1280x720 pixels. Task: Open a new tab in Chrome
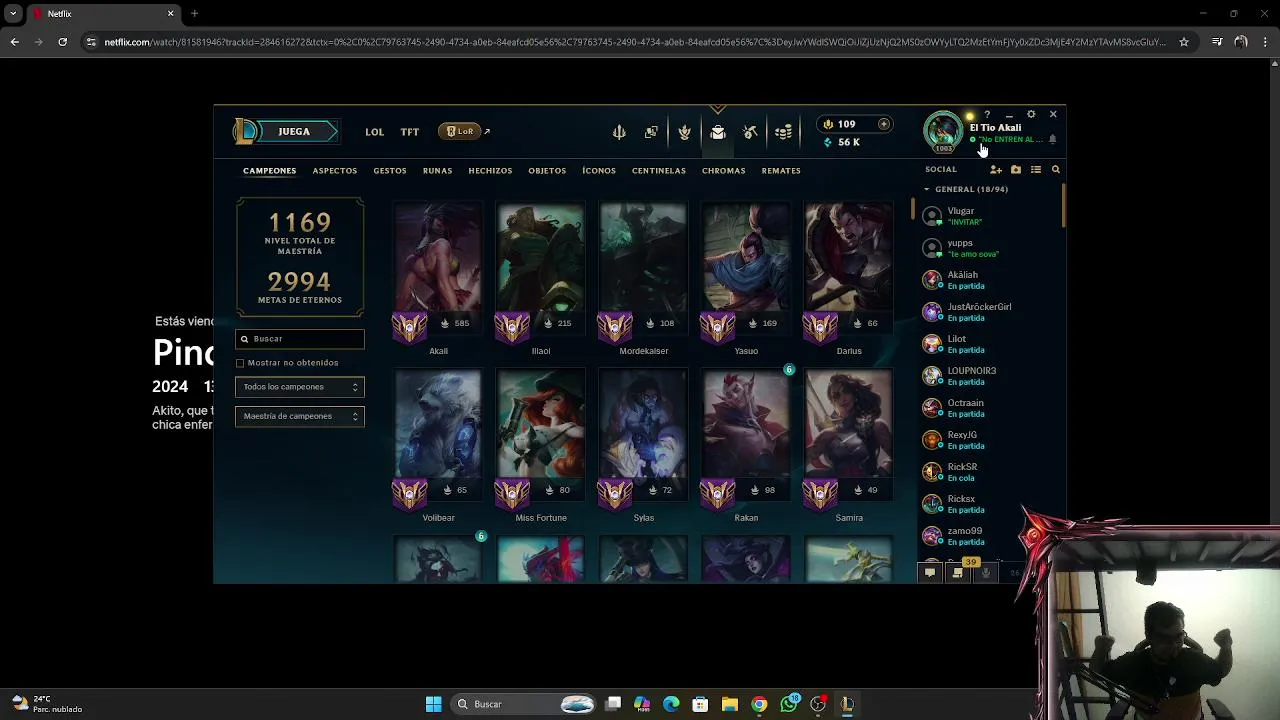[194, 14]
